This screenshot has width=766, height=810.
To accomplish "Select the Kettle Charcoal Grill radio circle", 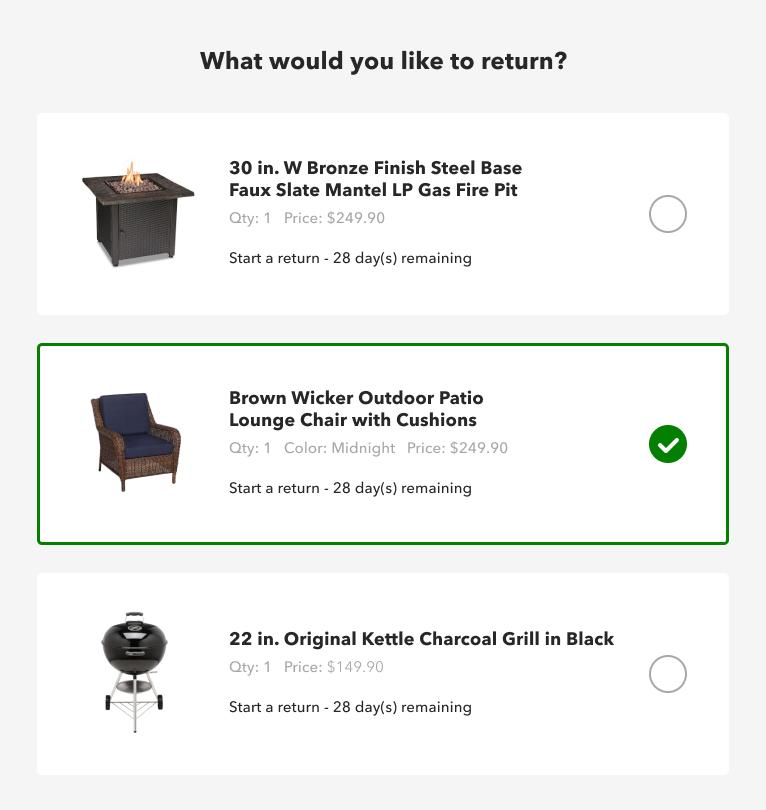I will (x=667, y=674).
